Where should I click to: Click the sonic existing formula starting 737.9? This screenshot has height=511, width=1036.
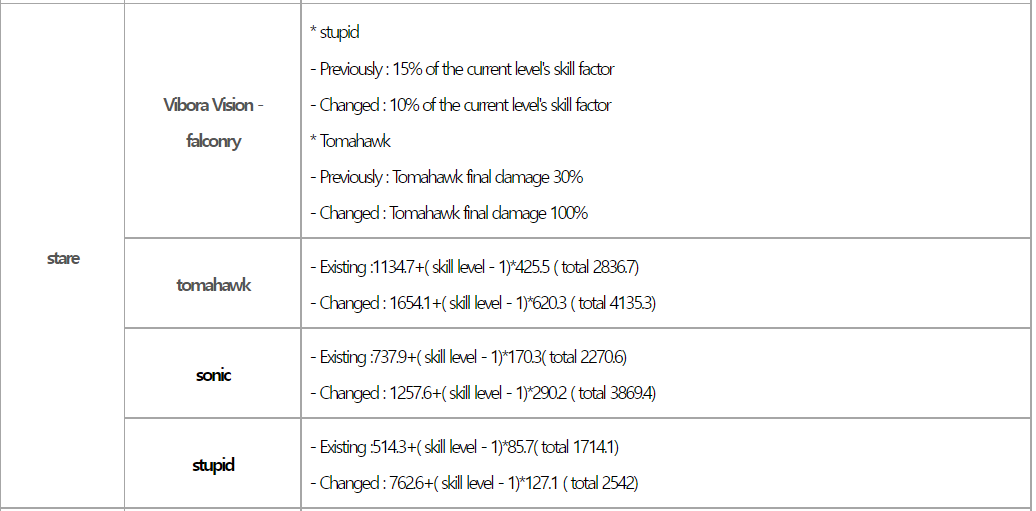pos(468,357)
